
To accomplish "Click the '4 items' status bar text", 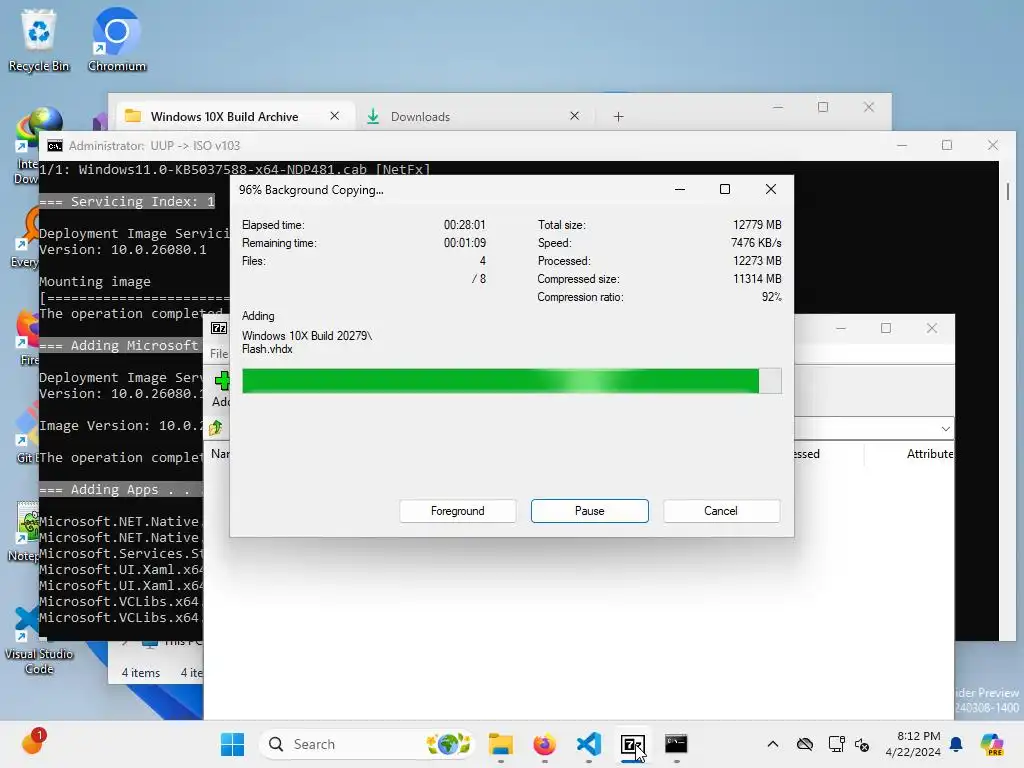I will coord(140,673).
